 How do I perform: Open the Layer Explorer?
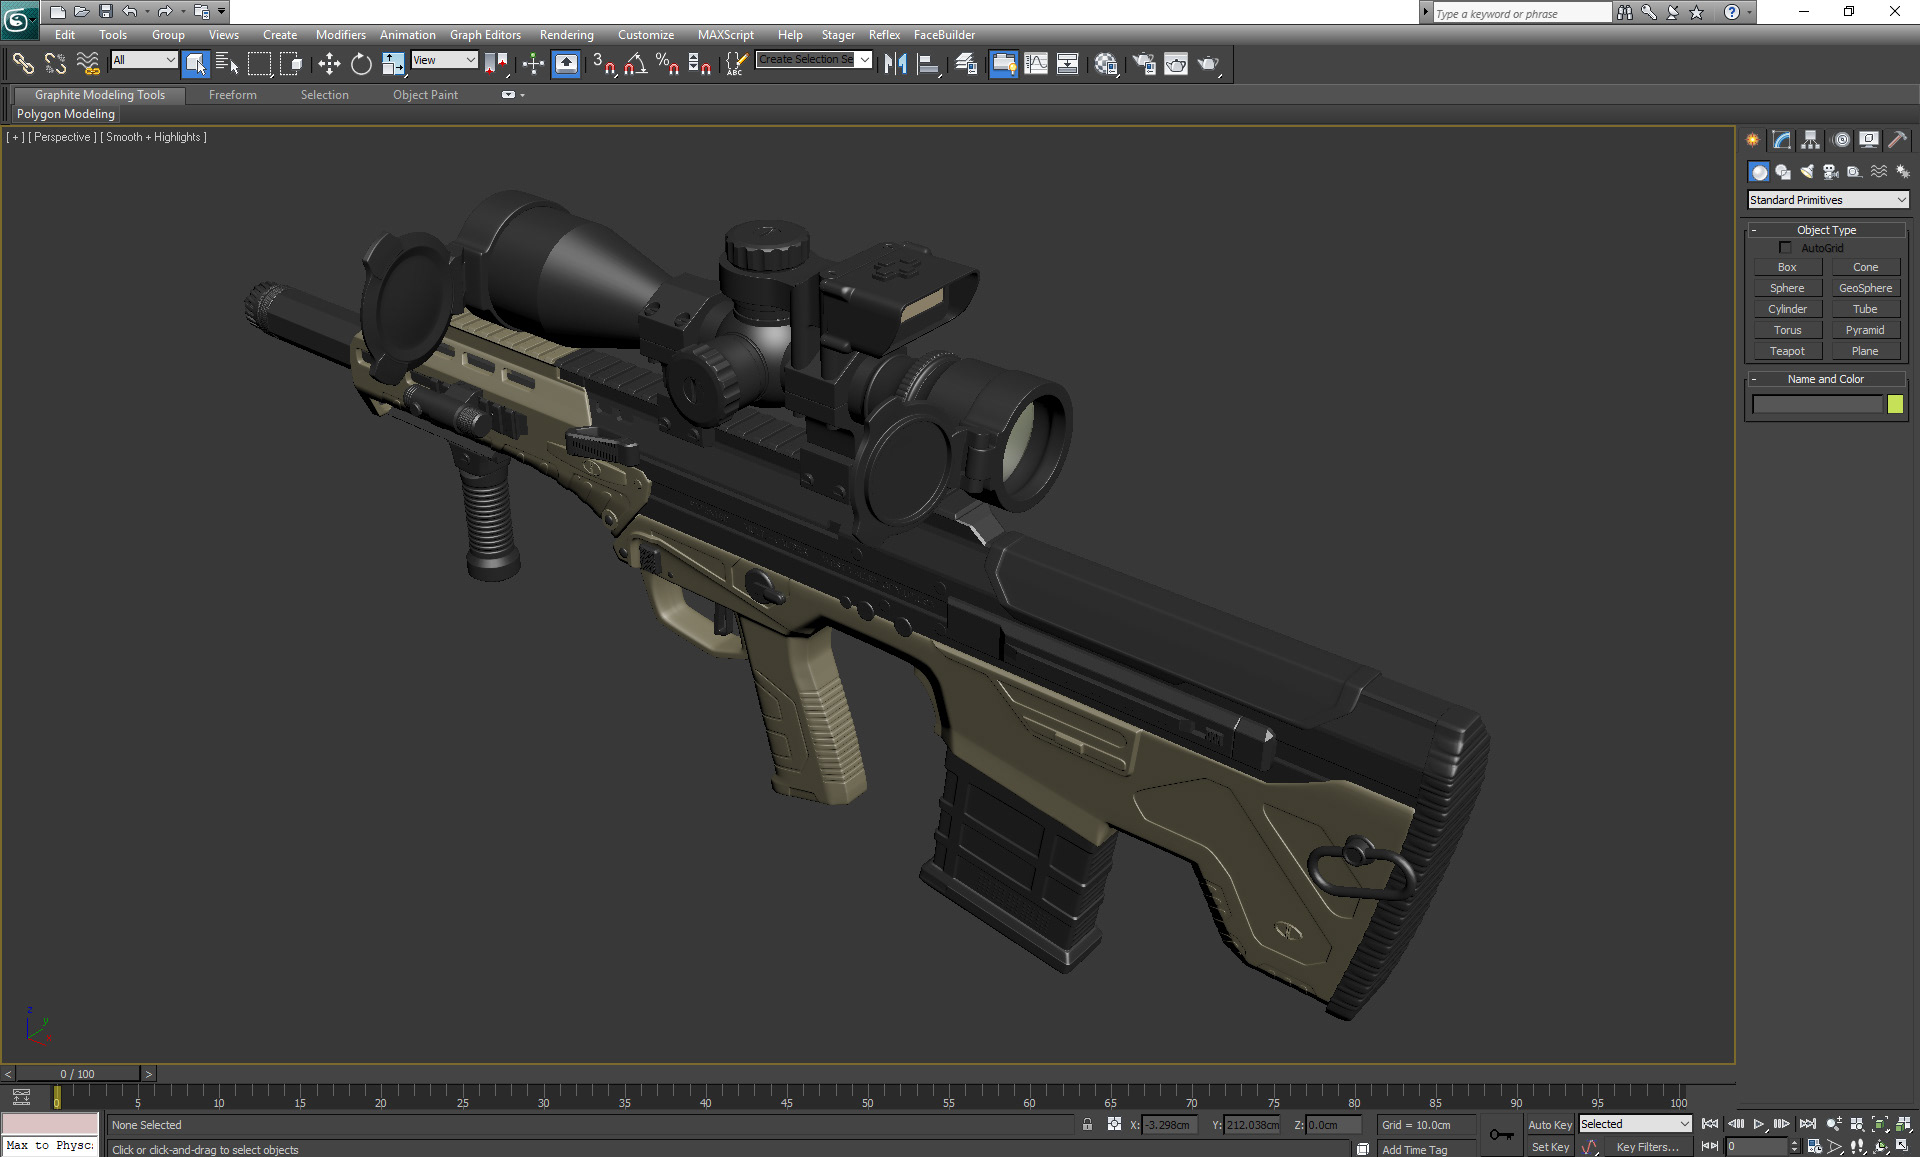tap(966, 63)
